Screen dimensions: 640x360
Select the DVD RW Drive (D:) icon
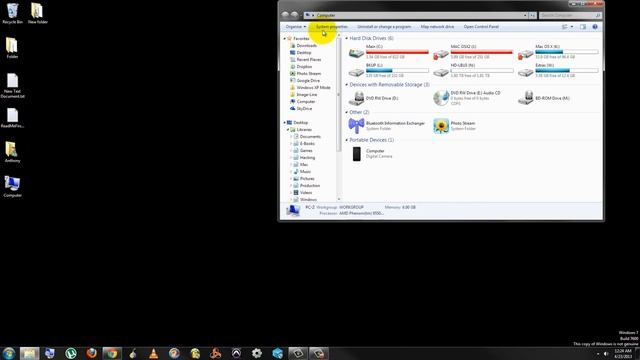[x=356, y=98]
